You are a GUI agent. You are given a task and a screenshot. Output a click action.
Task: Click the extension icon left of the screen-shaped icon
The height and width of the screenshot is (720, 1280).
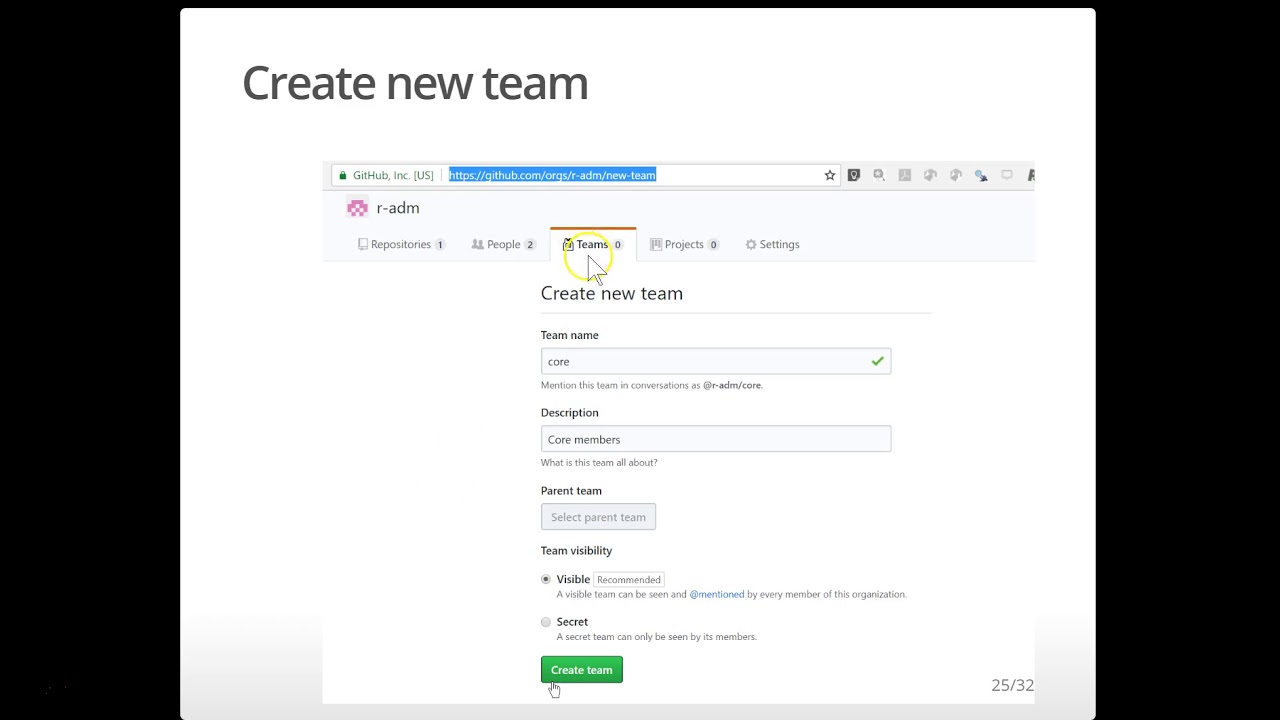click(x=981, y=175)
